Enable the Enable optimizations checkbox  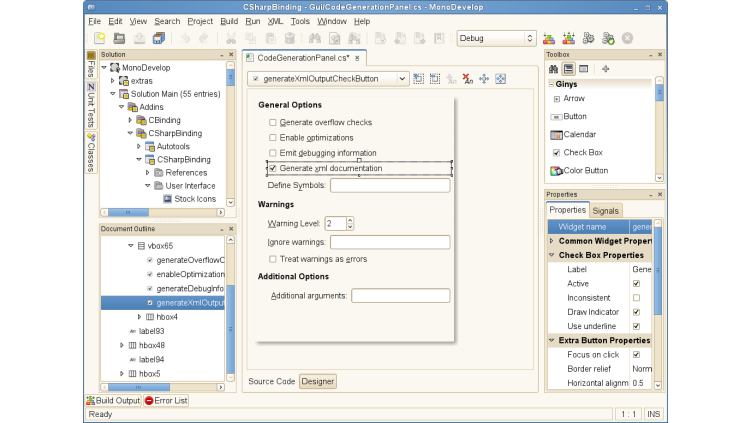(272, 138)
